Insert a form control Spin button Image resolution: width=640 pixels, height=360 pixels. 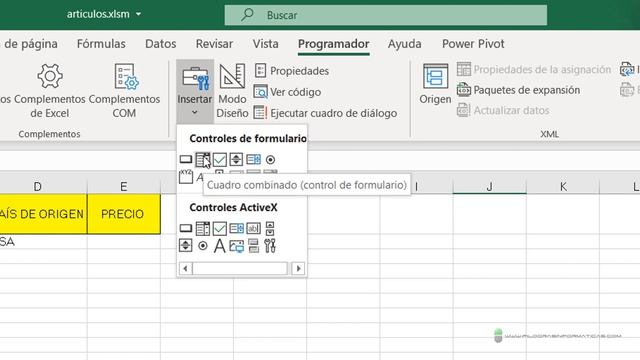point(236,160)
